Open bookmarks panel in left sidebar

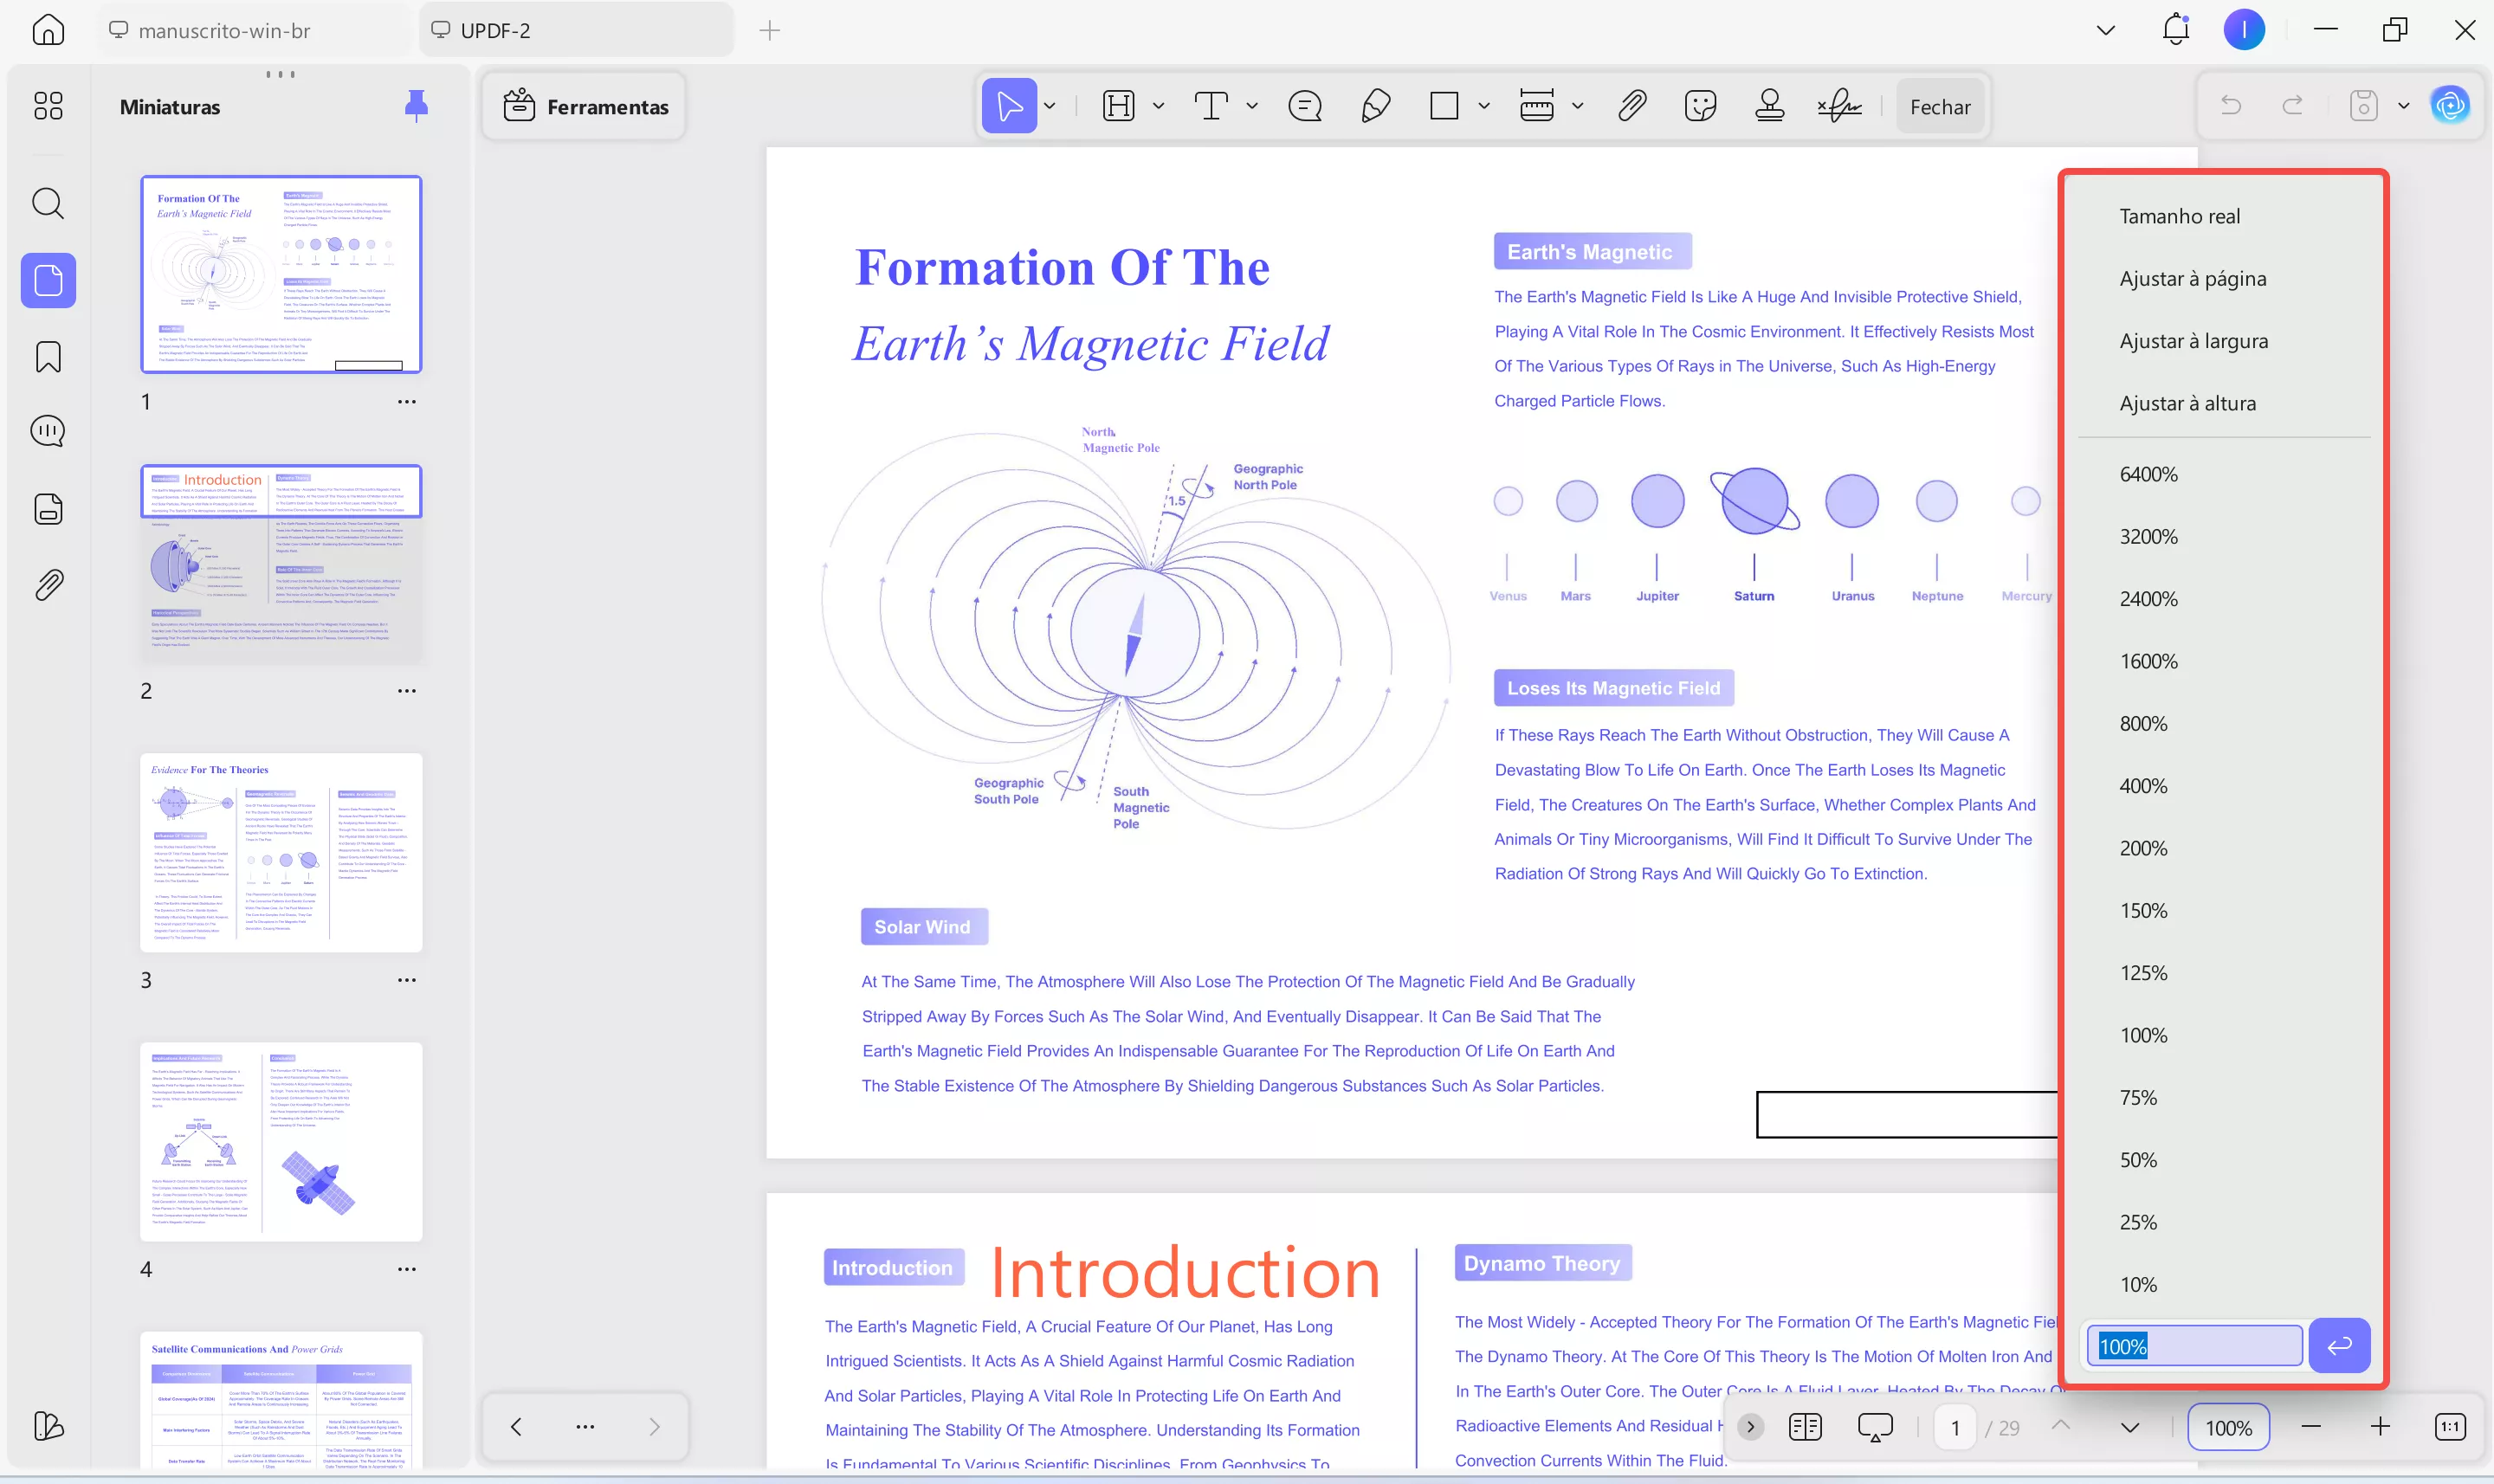tap(48, 357)
